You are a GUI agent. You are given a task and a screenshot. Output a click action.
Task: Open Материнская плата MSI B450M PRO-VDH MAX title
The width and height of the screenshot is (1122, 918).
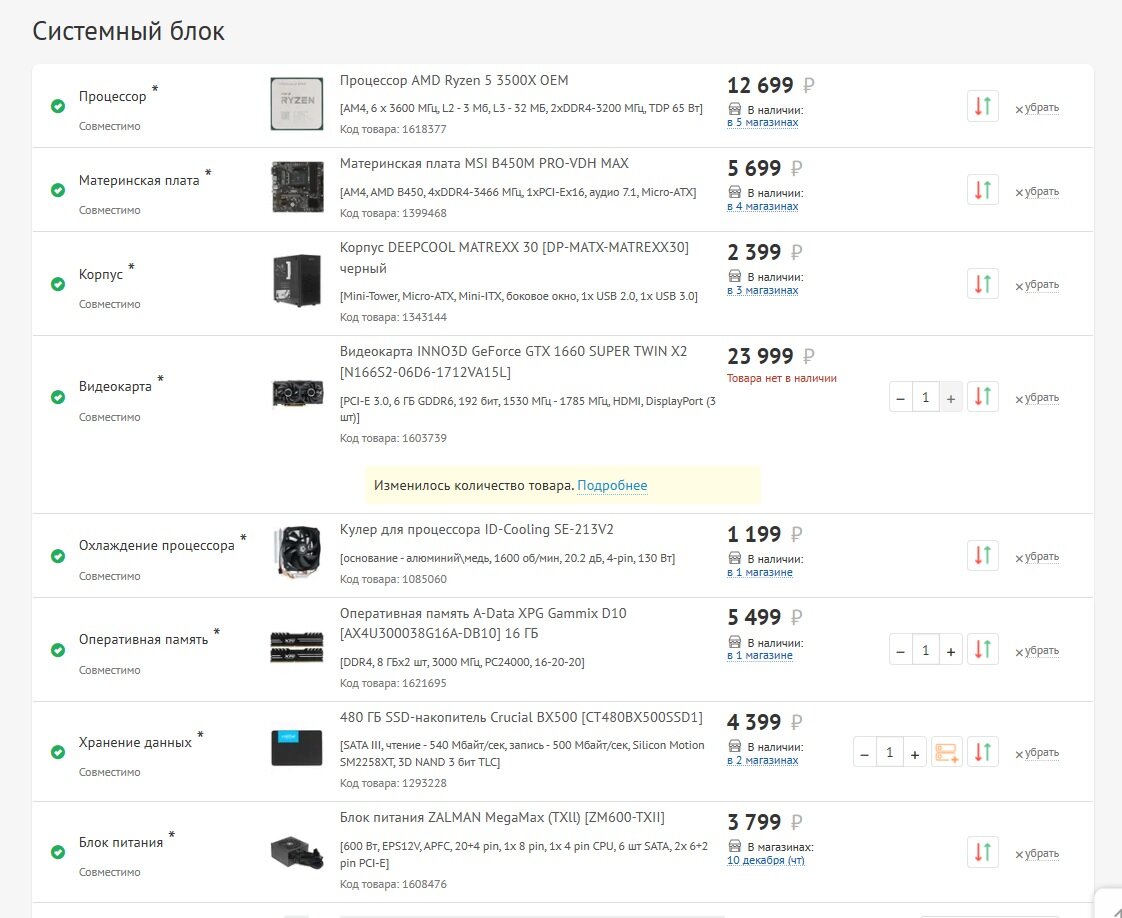484,163
